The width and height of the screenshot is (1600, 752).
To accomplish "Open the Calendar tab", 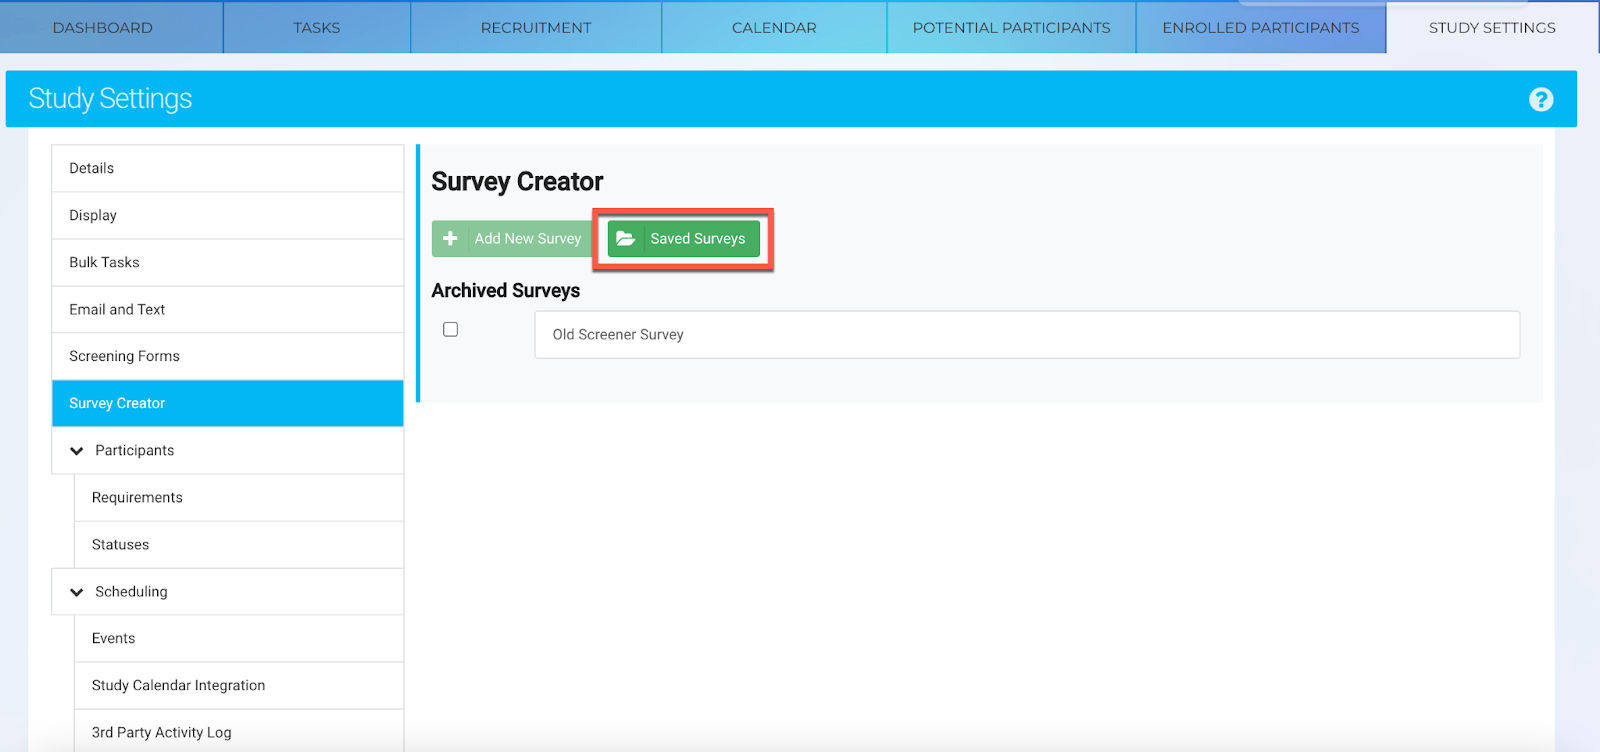I will (774, 28).
